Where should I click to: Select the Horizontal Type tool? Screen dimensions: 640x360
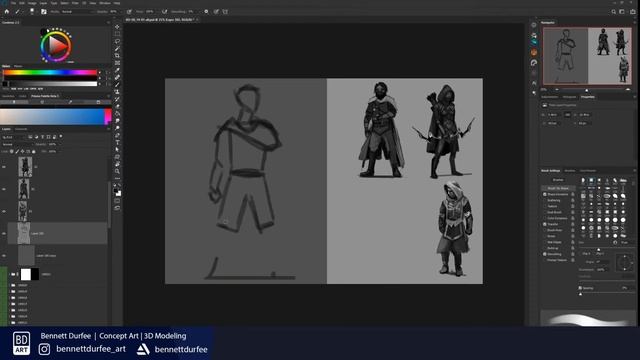pyautogui.click(x=117, y=142)
